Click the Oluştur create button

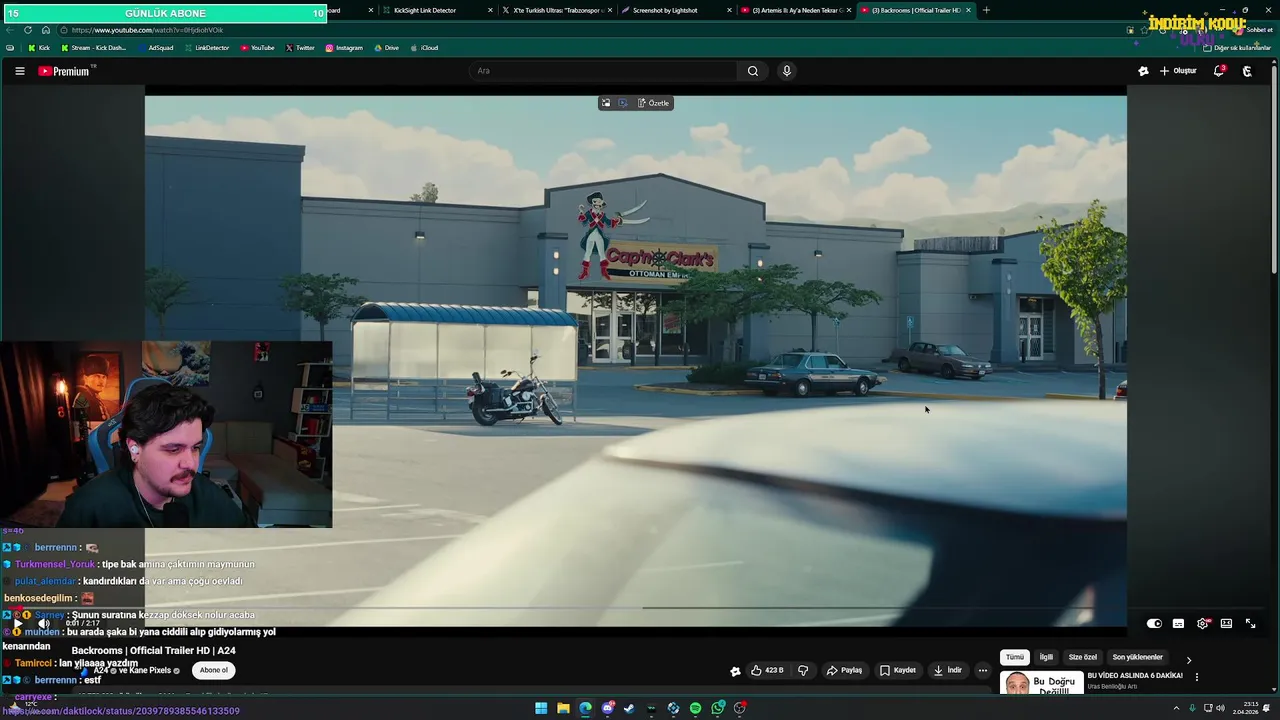[1178, 71]
